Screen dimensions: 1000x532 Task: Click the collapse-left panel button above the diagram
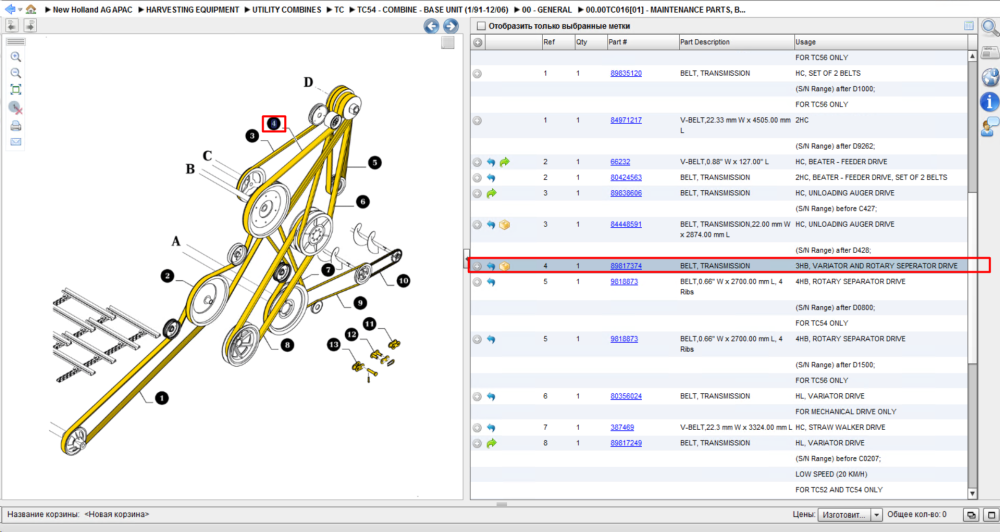(12, 26)
